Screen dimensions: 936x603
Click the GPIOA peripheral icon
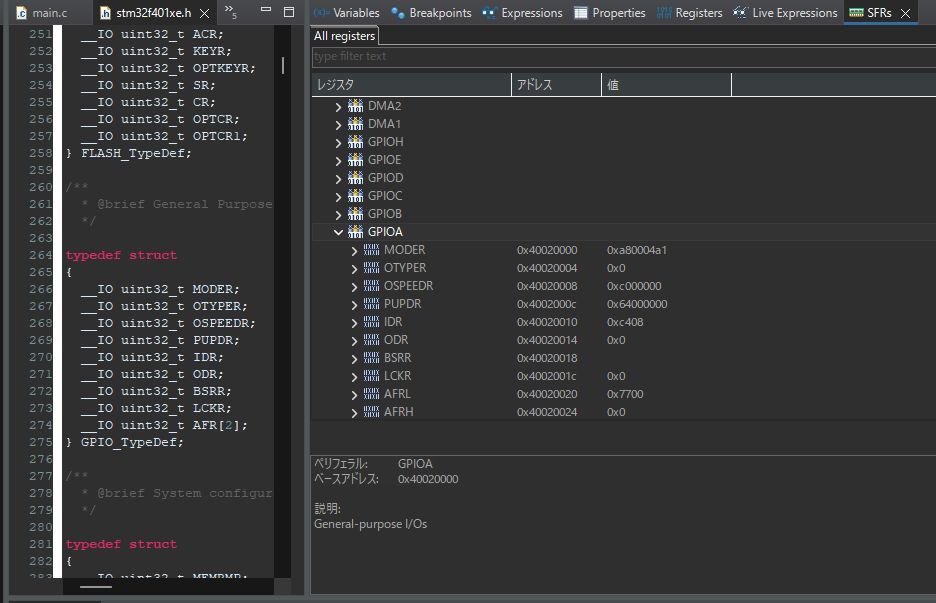click(x=357, y=231)
